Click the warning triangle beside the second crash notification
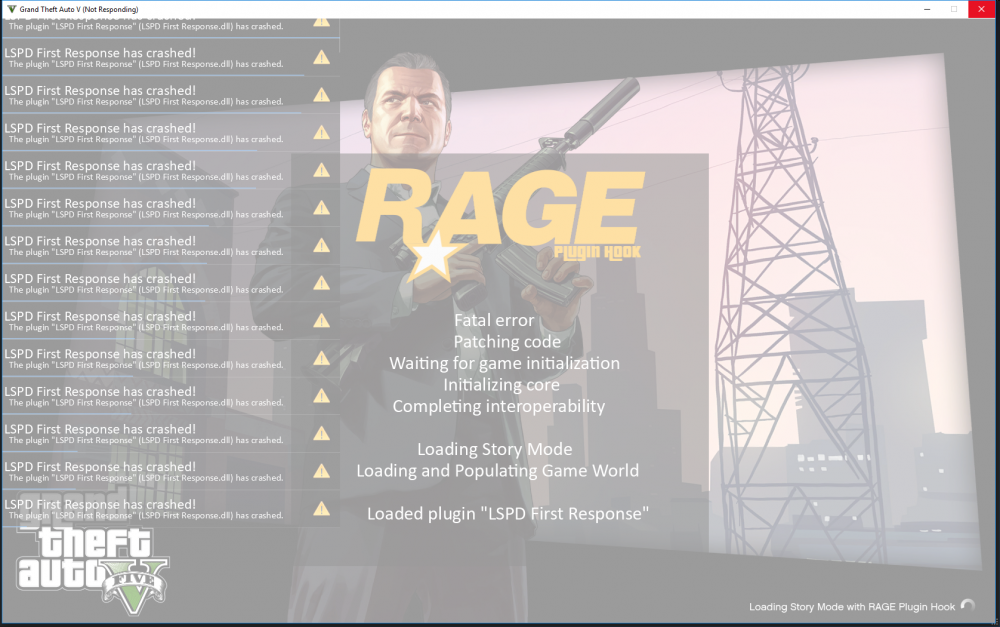 point(321,57)
